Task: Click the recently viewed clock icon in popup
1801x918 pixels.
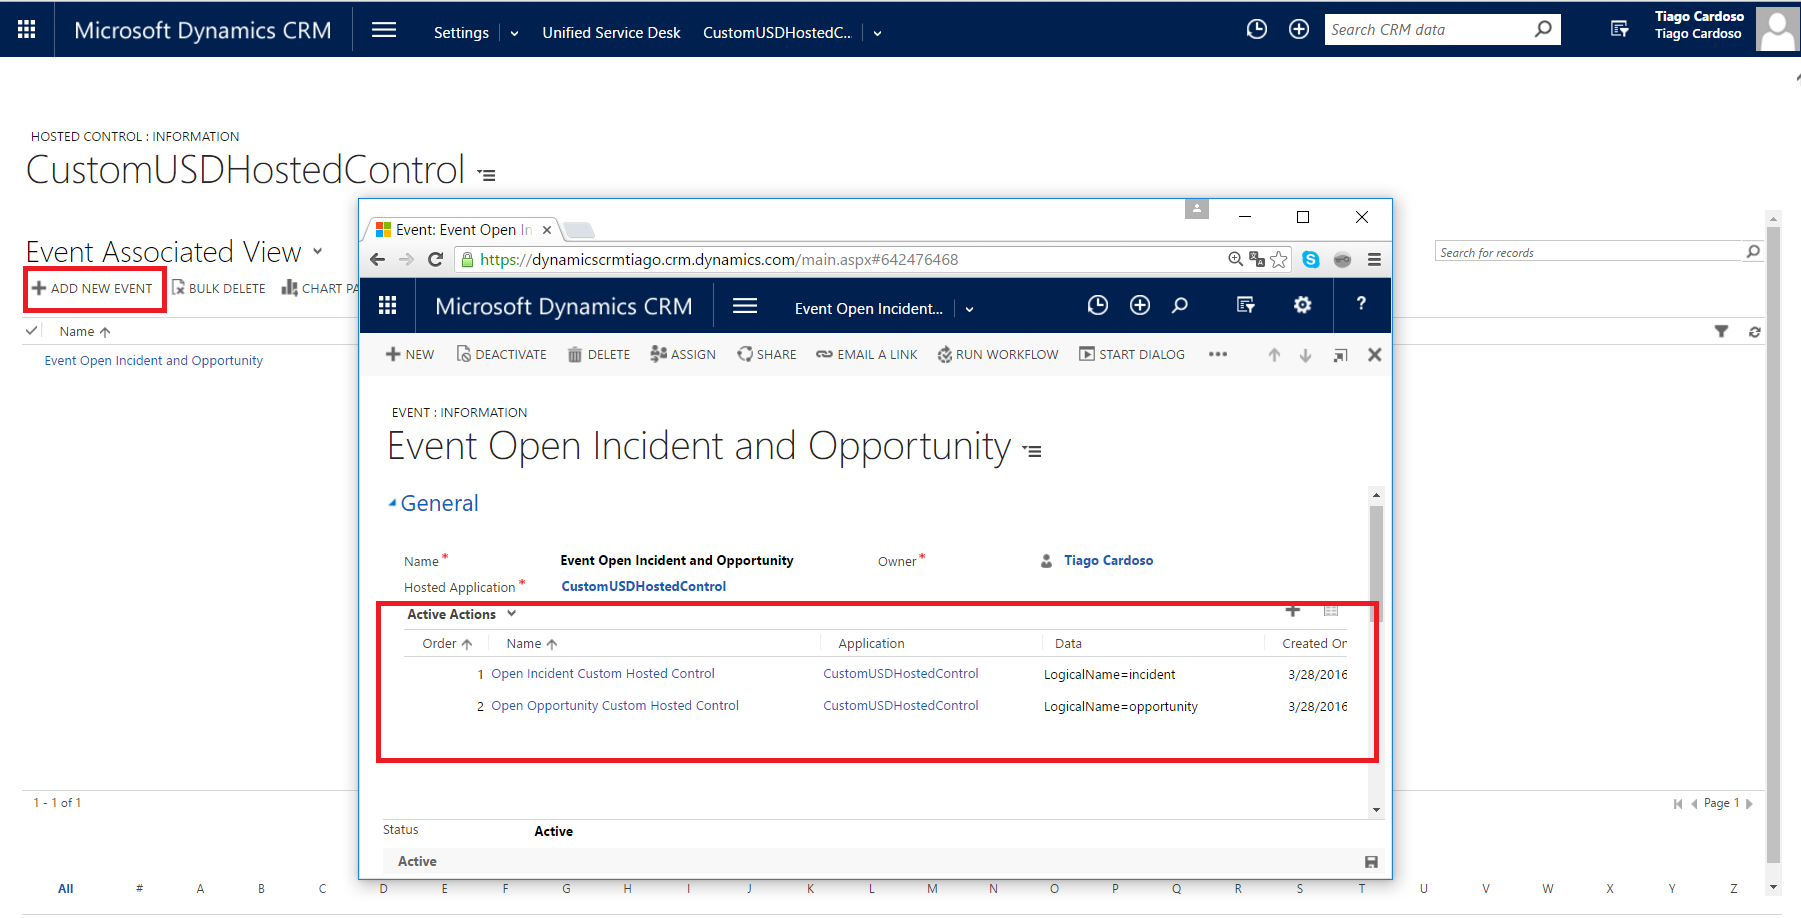Action: [x=1097, y=306]
